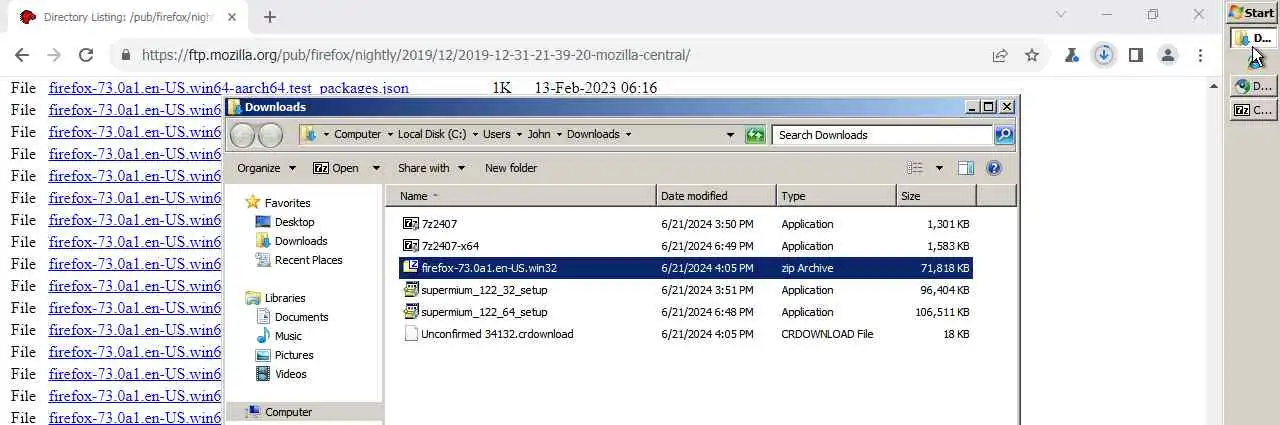
Task: Click New folder in the toolbar
Action: (x=511, y=168)
